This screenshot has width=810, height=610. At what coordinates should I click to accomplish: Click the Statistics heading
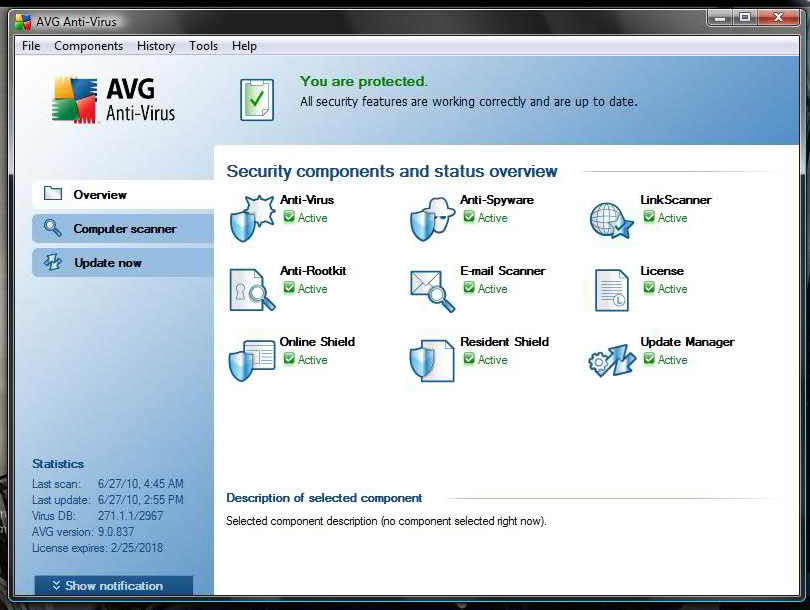[x=58, y=464]
